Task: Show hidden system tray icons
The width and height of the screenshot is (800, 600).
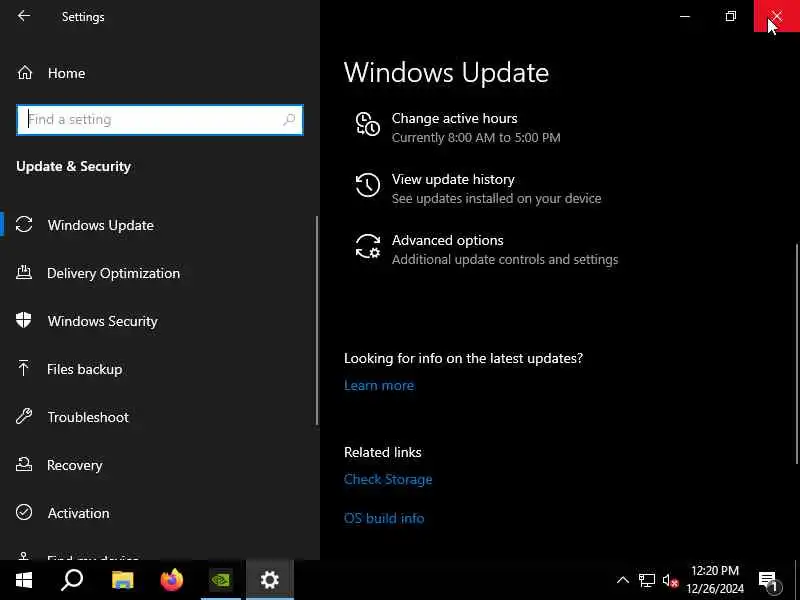Action: point(622,580)
